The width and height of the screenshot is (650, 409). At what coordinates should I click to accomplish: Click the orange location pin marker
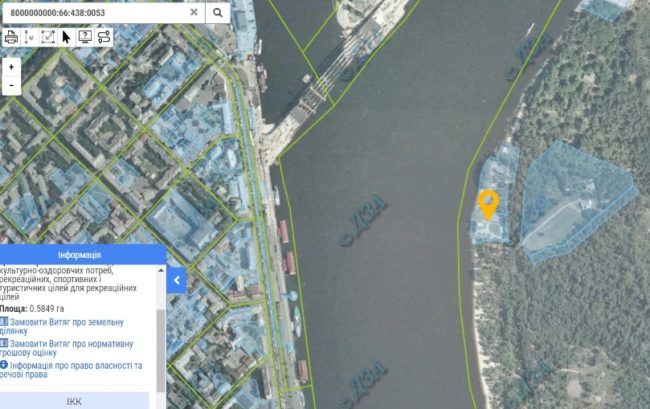tap(488, 203)
